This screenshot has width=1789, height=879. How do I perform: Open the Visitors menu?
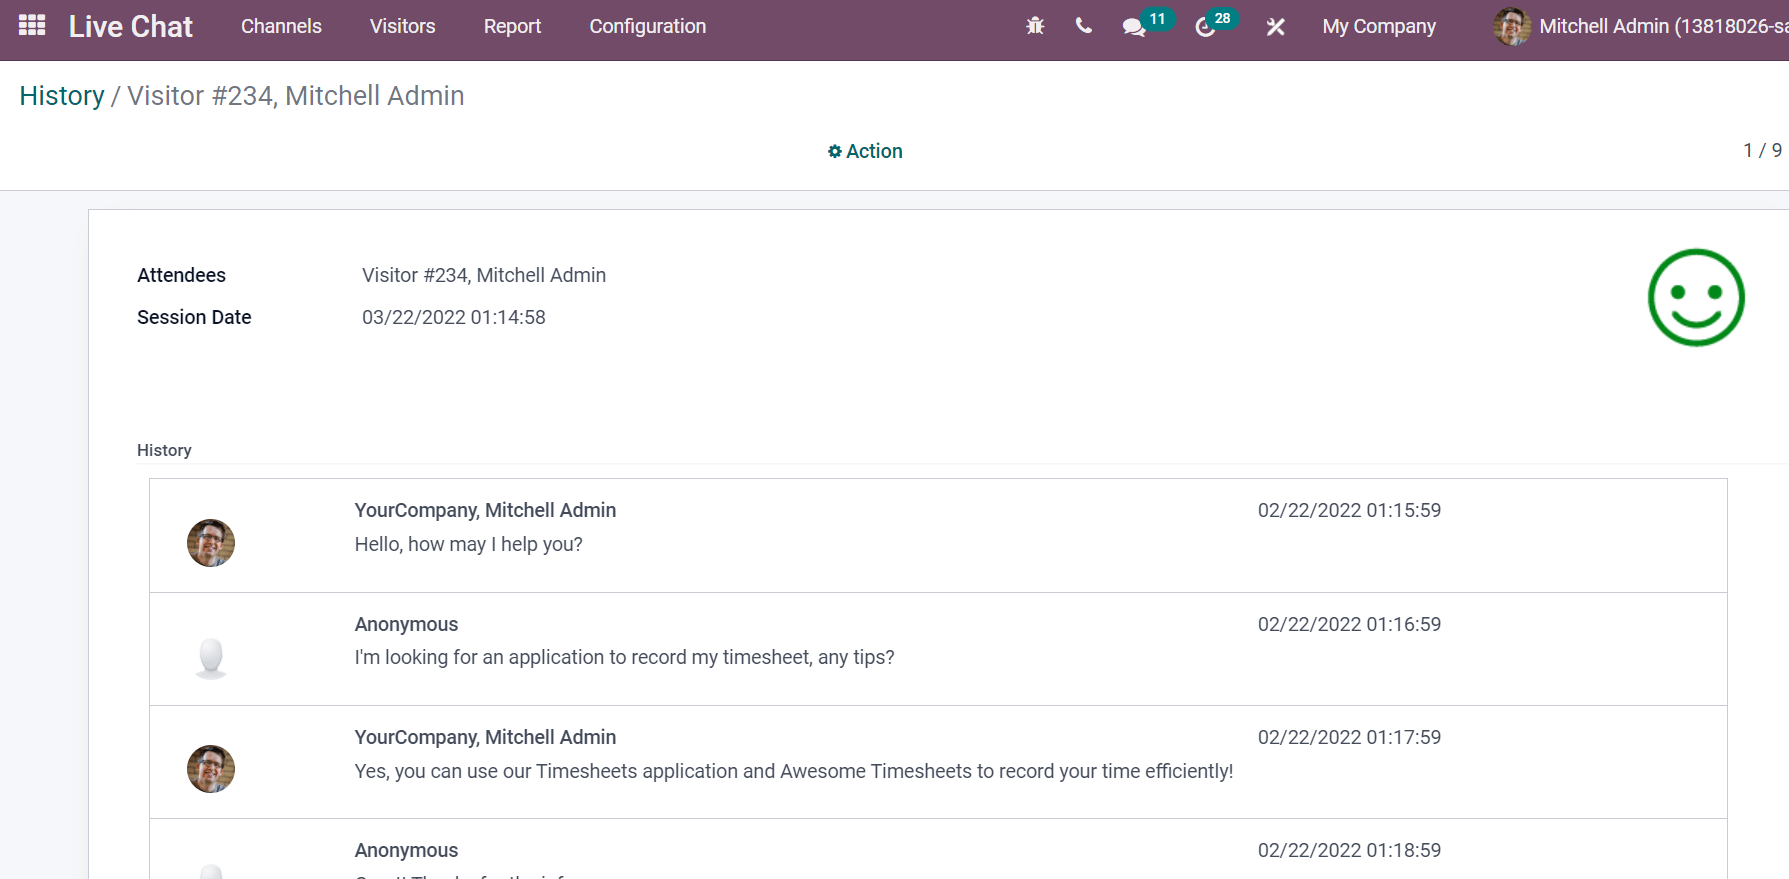[402, 27]
